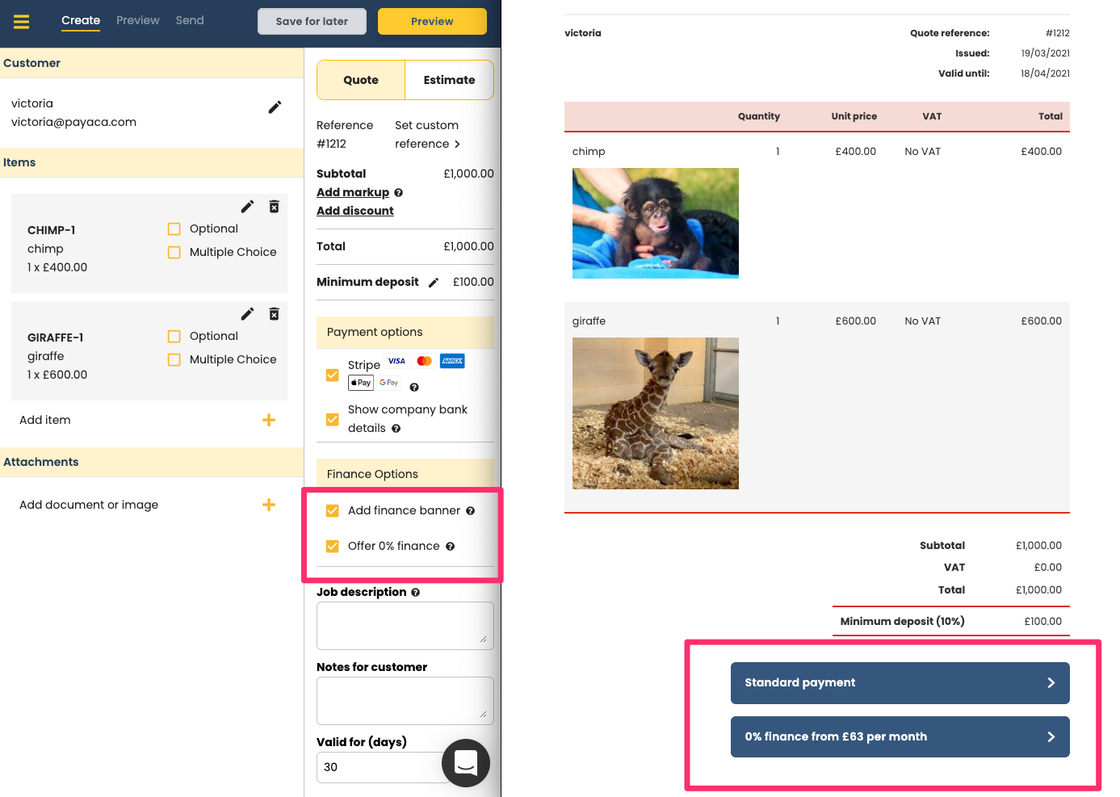Screen dimensions: 1120x797
Task: Delete the CHIMP-1 item
Action: click(274, 207)
